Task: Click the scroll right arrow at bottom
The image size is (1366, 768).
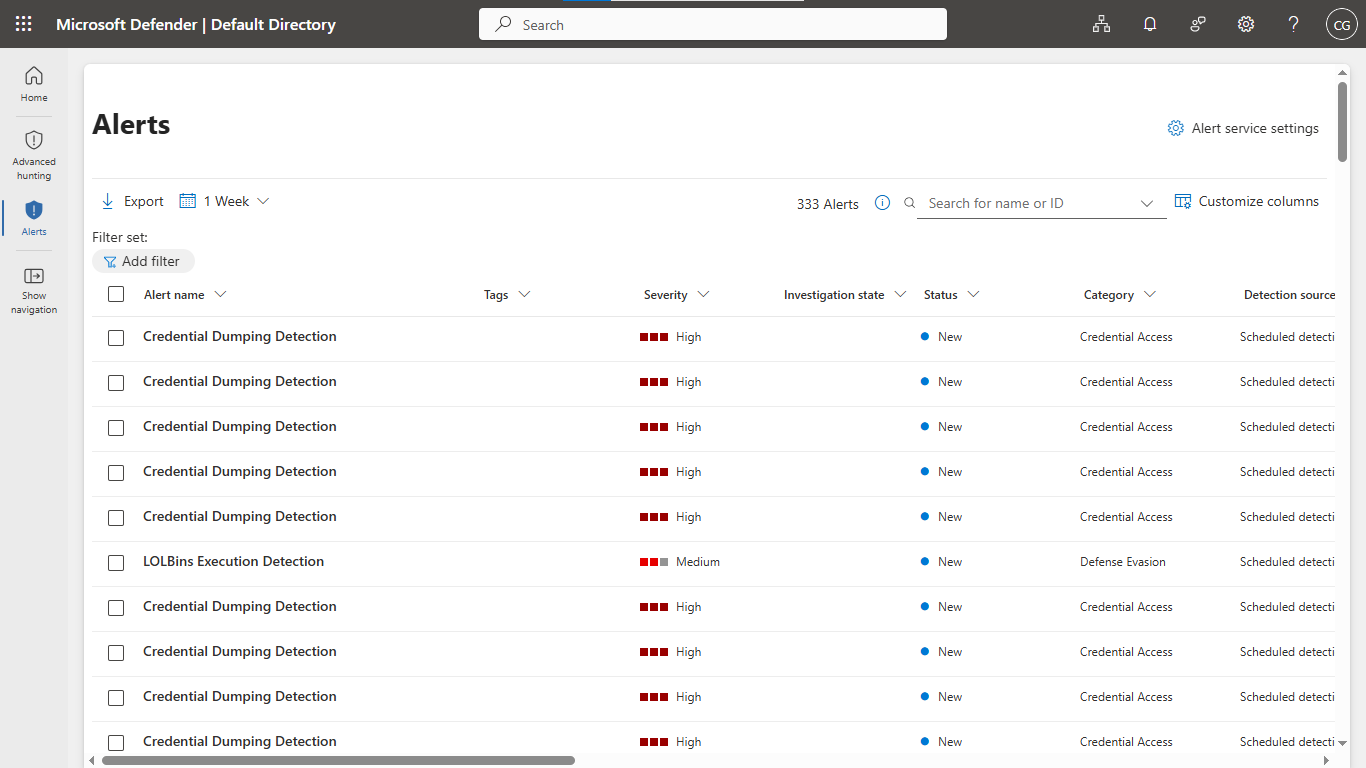Action: click(1327, 761)
